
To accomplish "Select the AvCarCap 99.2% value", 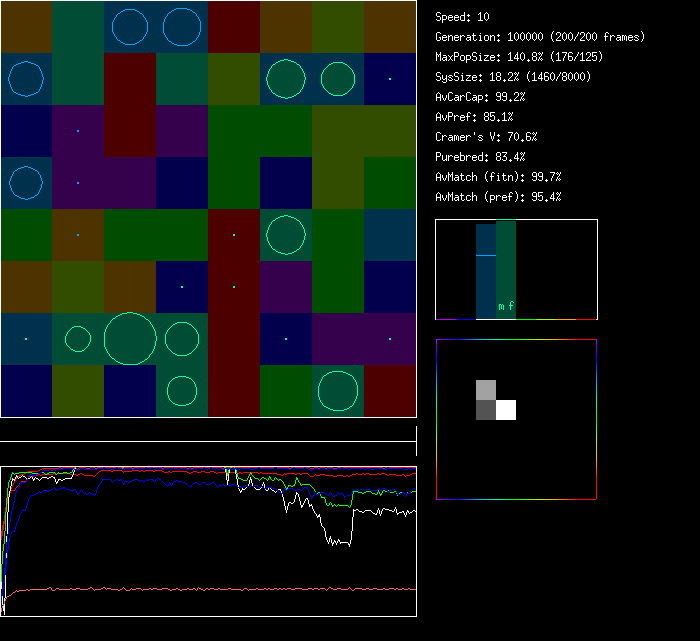I will click(480, 97).
